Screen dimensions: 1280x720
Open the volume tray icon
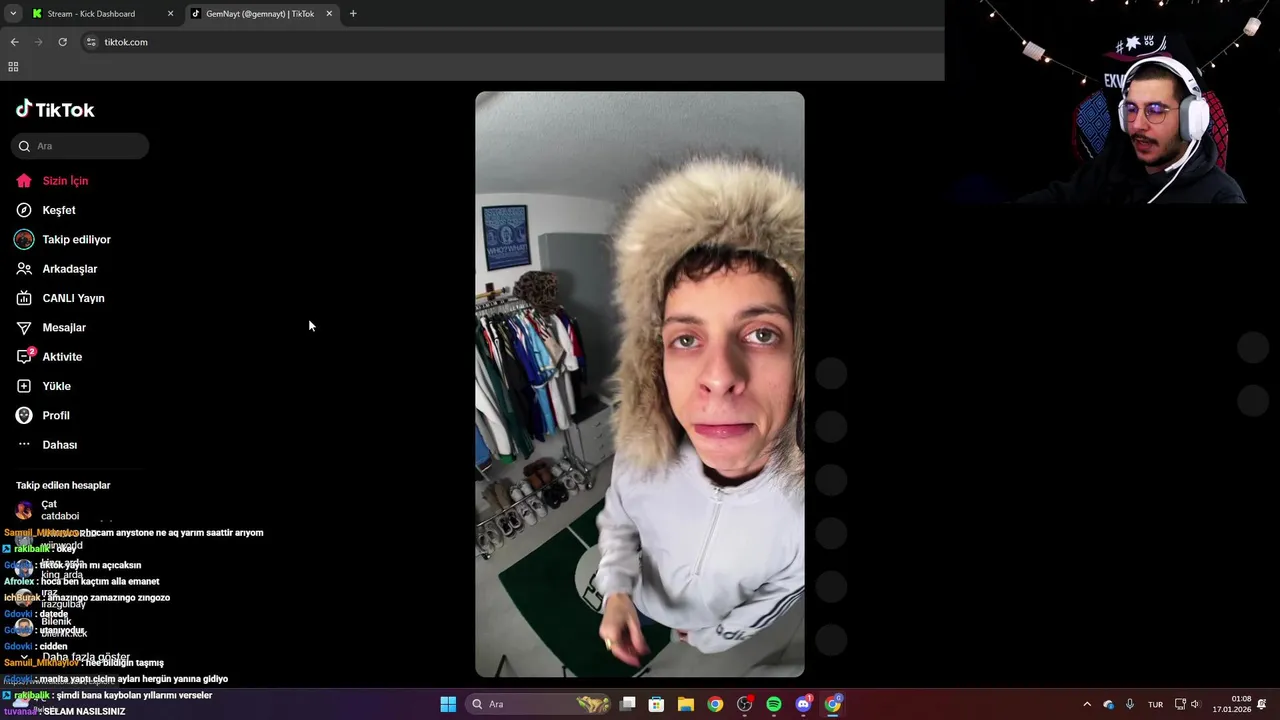point(1195,704)
